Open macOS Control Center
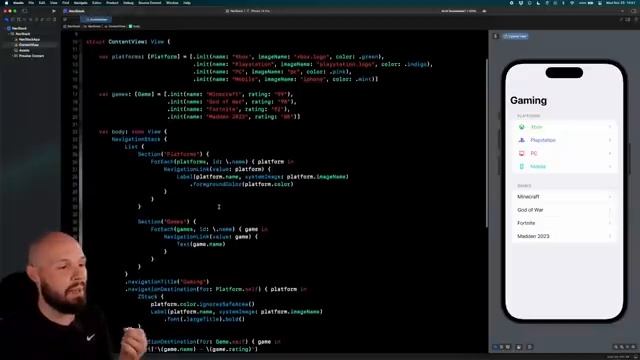Screen dimensions: 640x360 600,3
